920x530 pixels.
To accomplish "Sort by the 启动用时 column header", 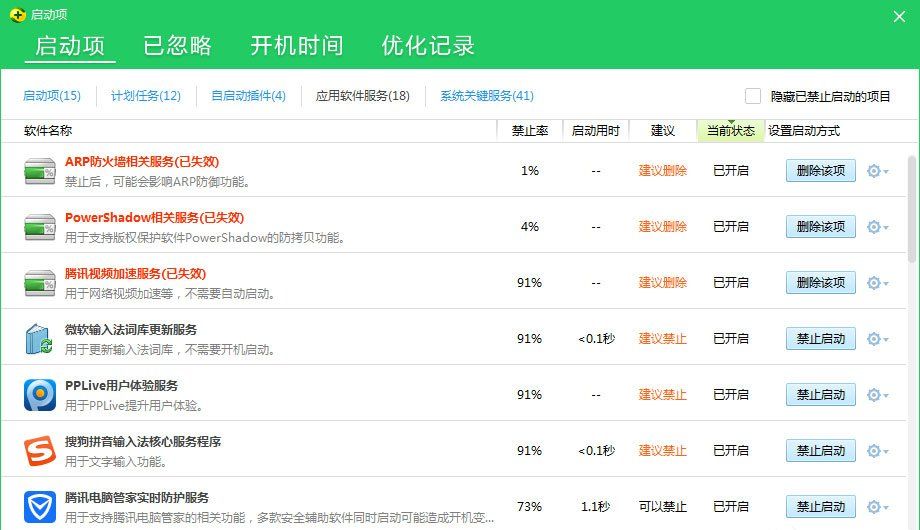I will [596, 131].
